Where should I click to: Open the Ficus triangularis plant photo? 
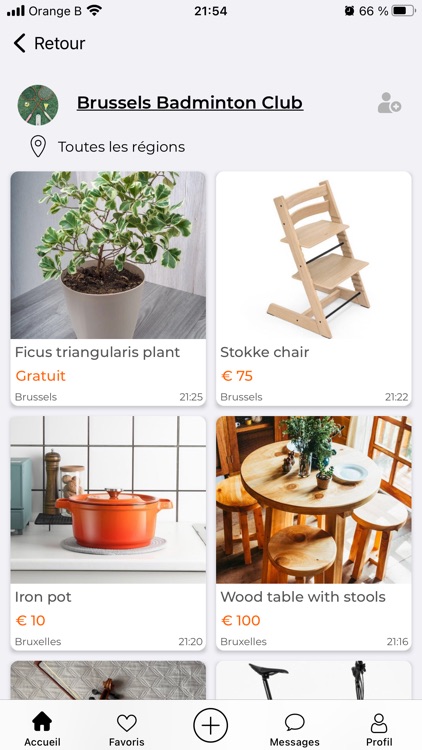click(108, 255)
